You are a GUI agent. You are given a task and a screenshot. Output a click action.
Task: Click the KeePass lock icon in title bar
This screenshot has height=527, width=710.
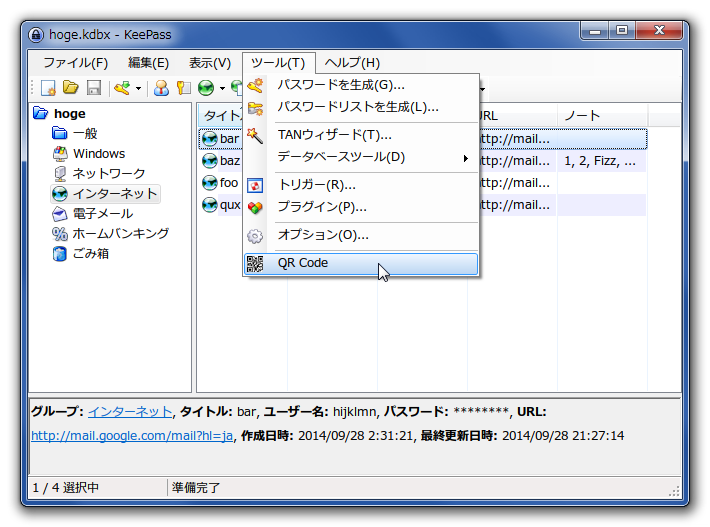36,35
